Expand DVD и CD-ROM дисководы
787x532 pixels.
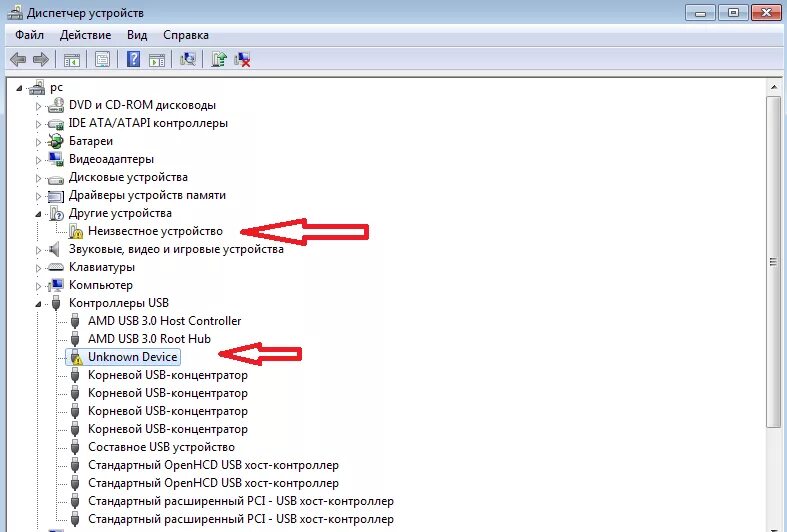(38, 106)
